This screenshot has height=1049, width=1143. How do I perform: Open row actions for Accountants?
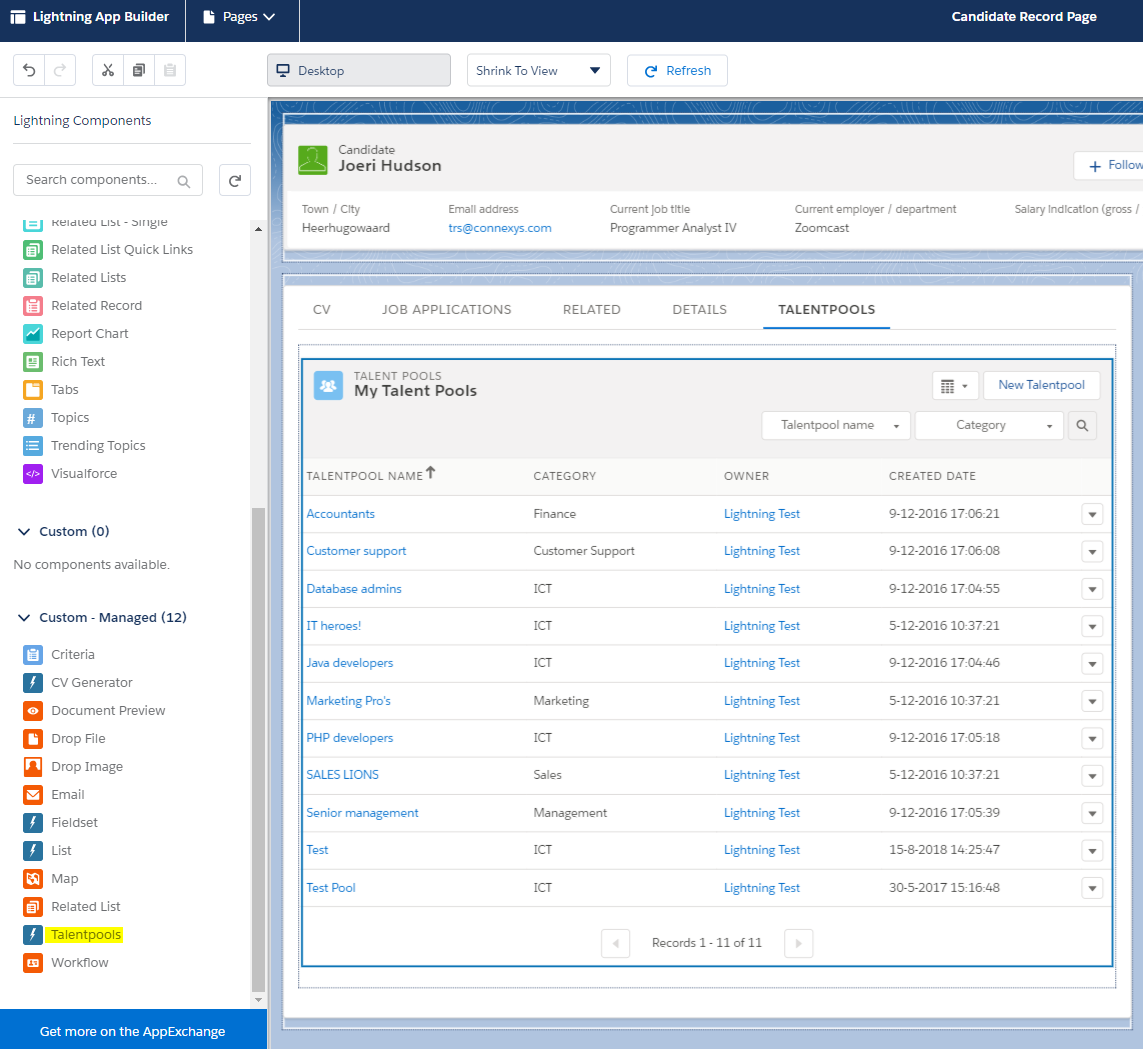(x=1092, y=514)
